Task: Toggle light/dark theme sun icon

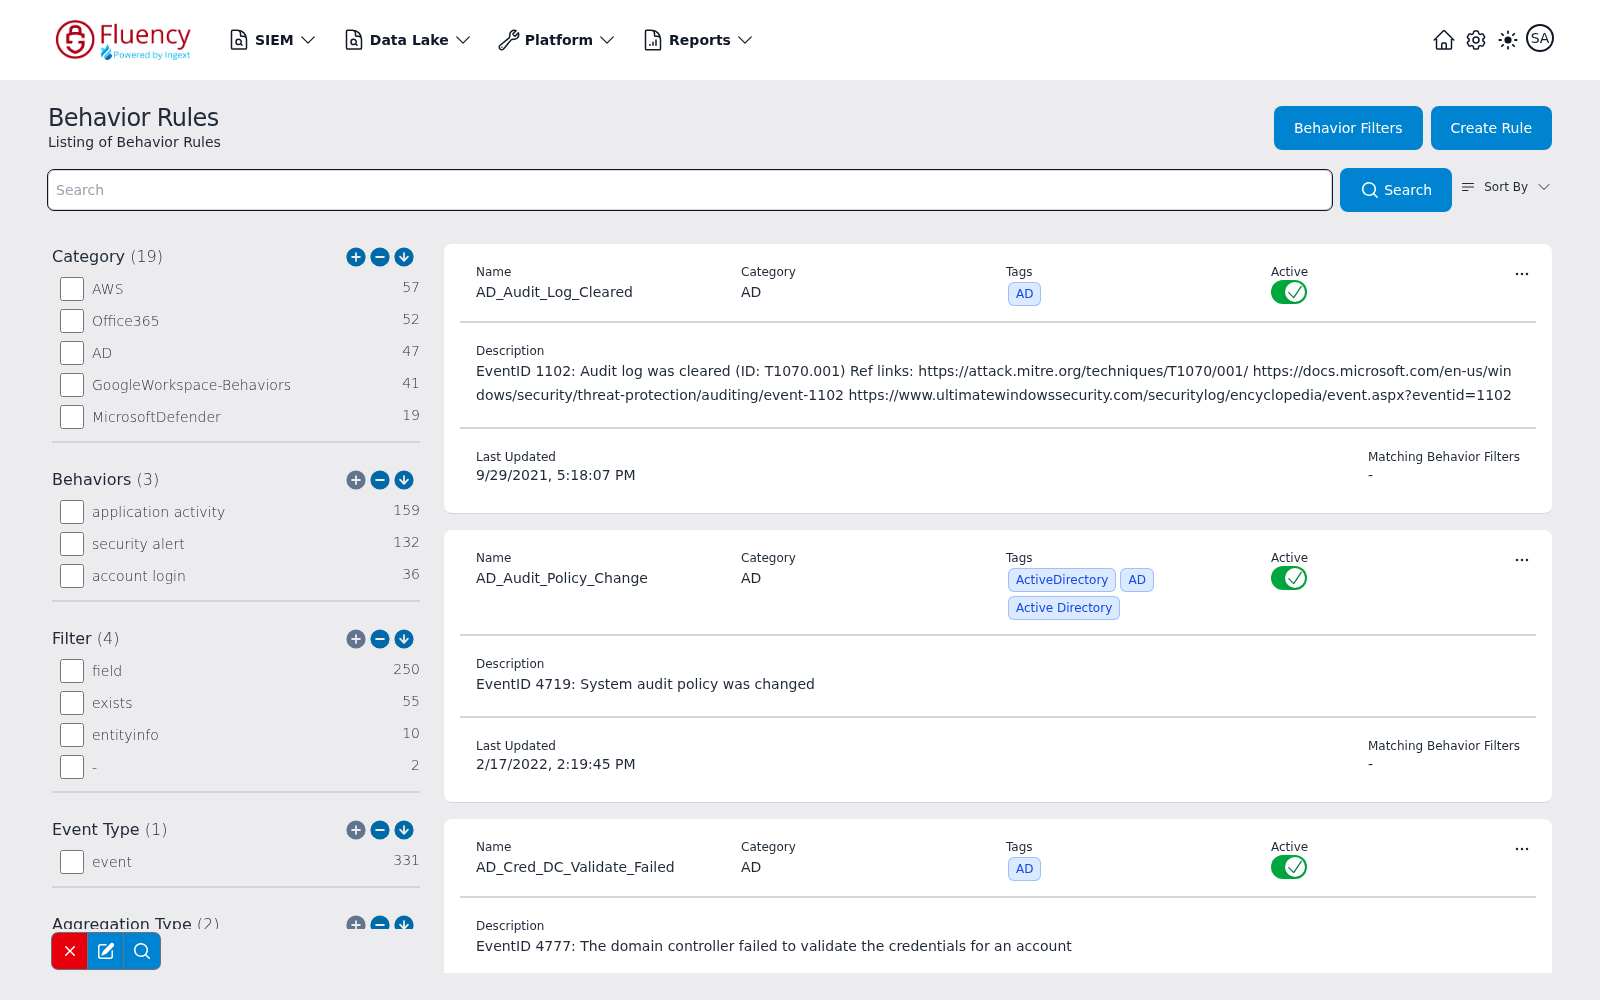Action: click(x=1508, y=40)
